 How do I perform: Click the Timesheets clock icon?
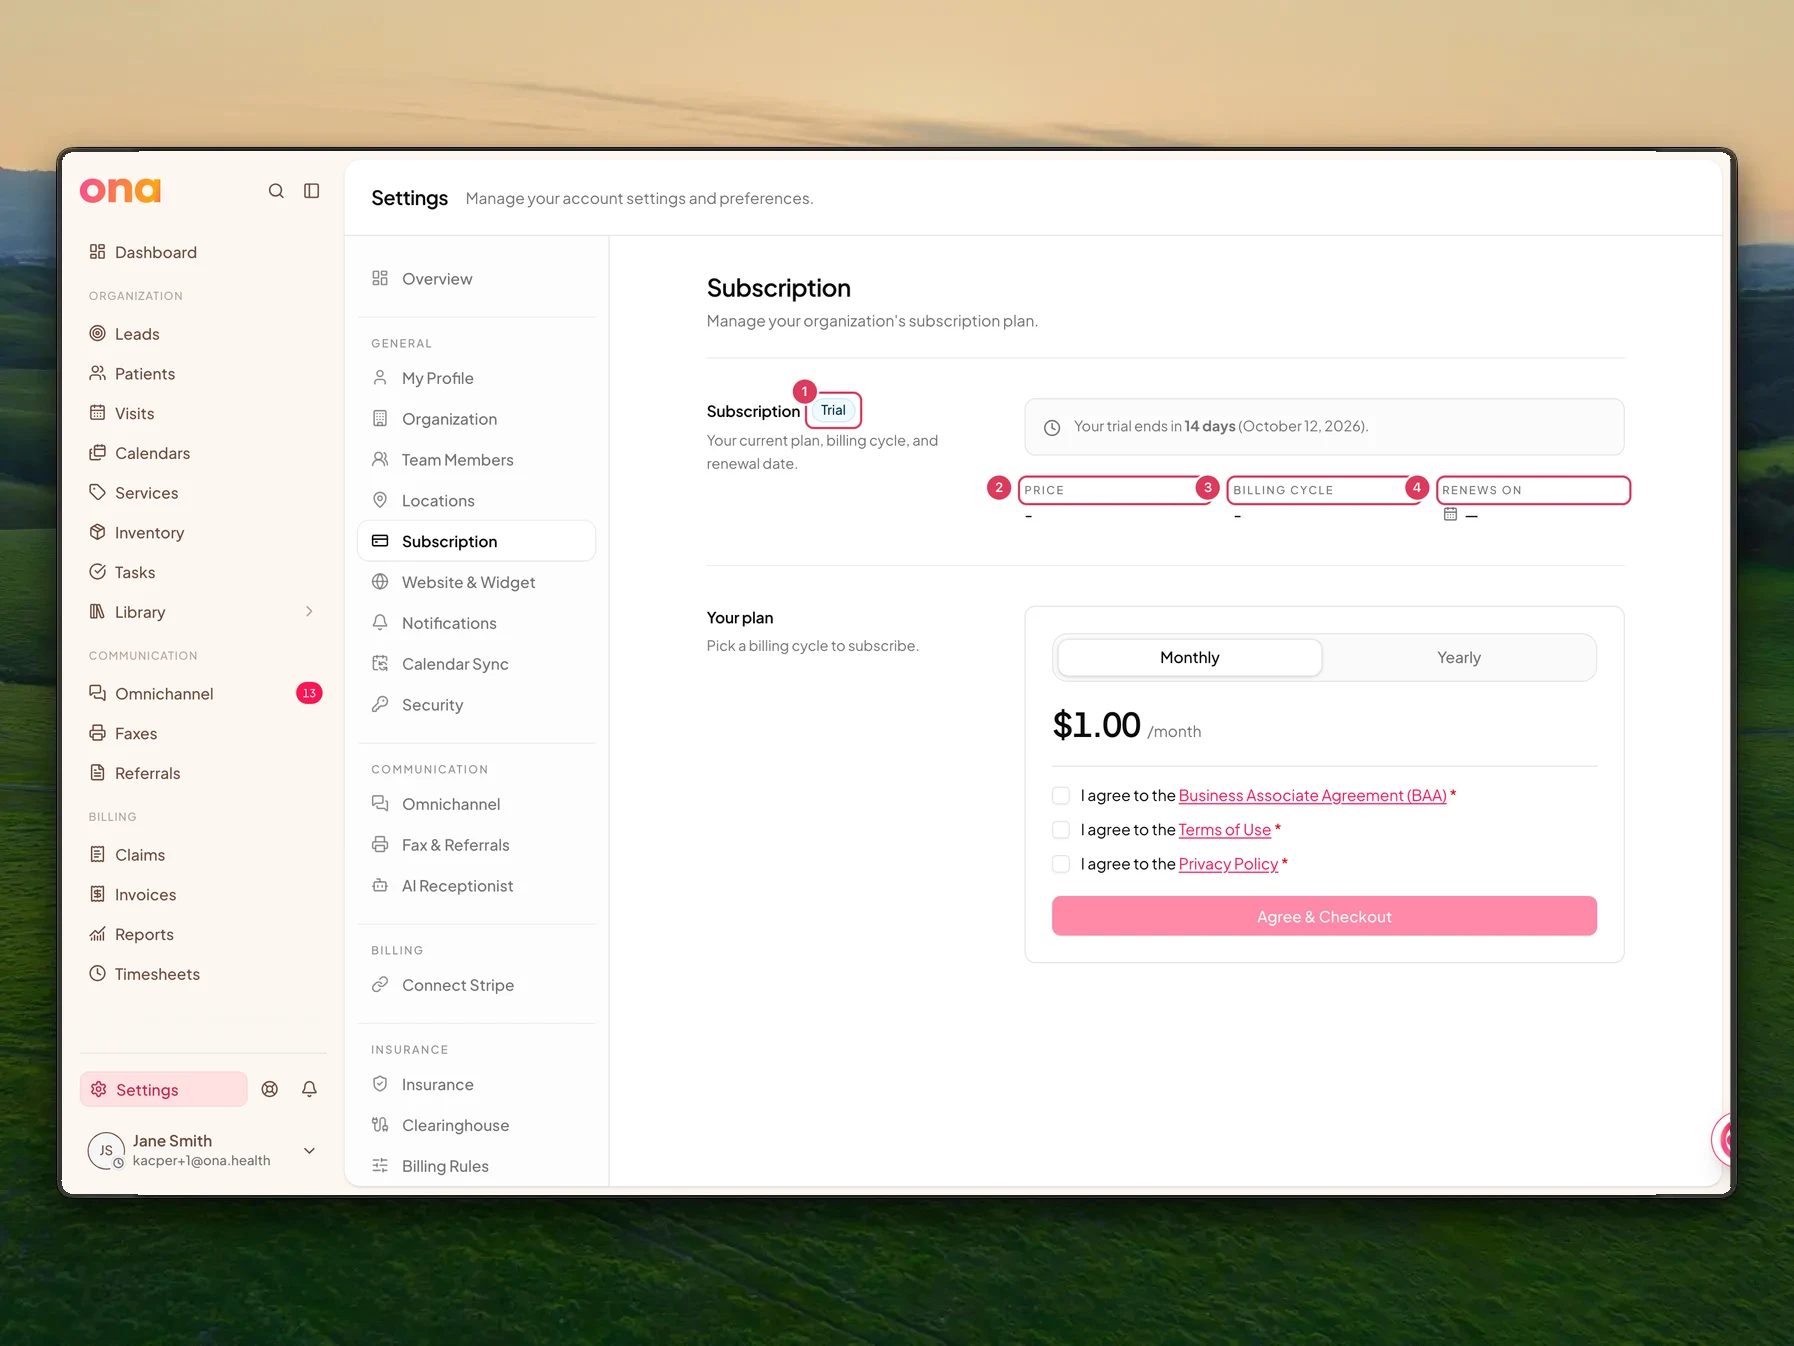97,974
